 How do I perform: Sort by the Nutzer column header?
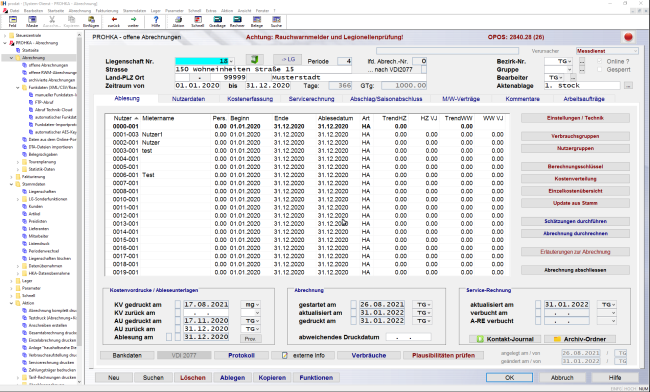pyautogui.click(x=123, y=118)
